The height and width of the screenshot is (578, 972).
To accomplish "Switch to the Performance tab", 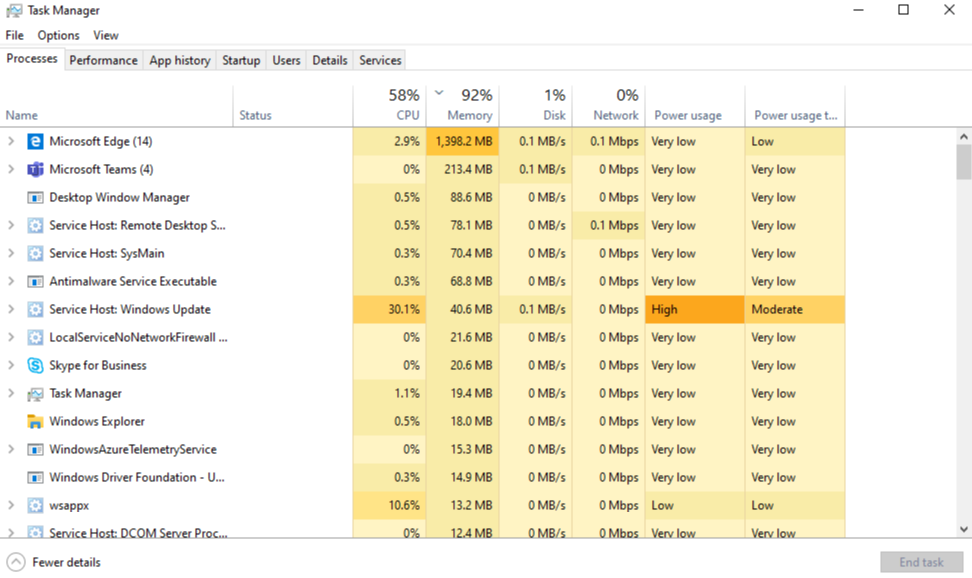I will (104, 60).
